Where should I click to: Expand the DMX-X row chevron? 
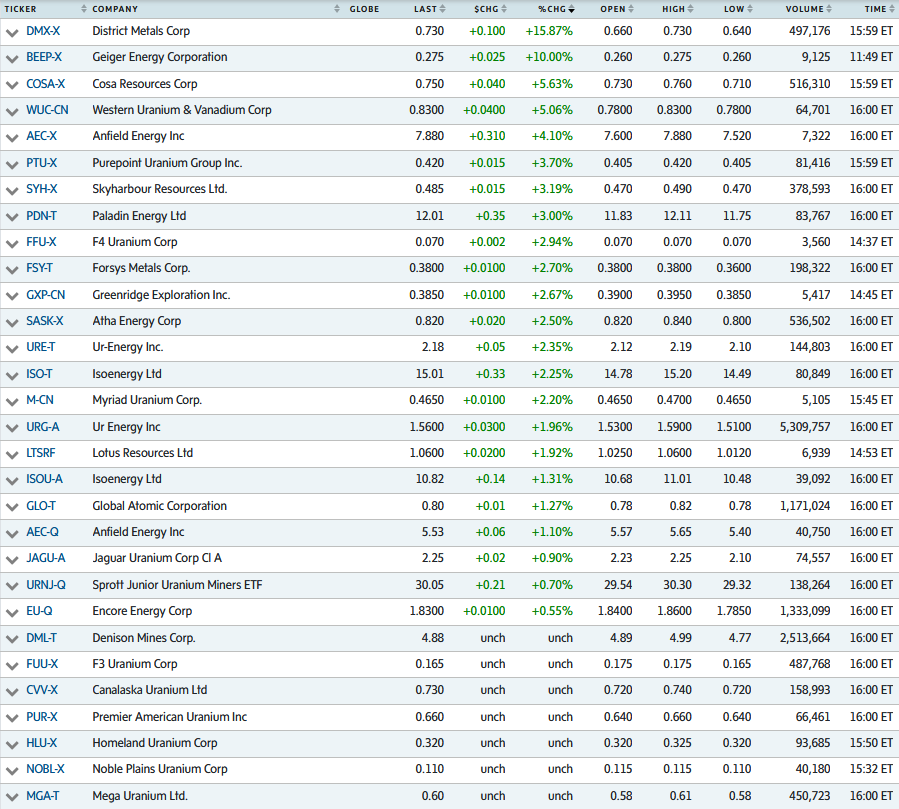point(11,32)
